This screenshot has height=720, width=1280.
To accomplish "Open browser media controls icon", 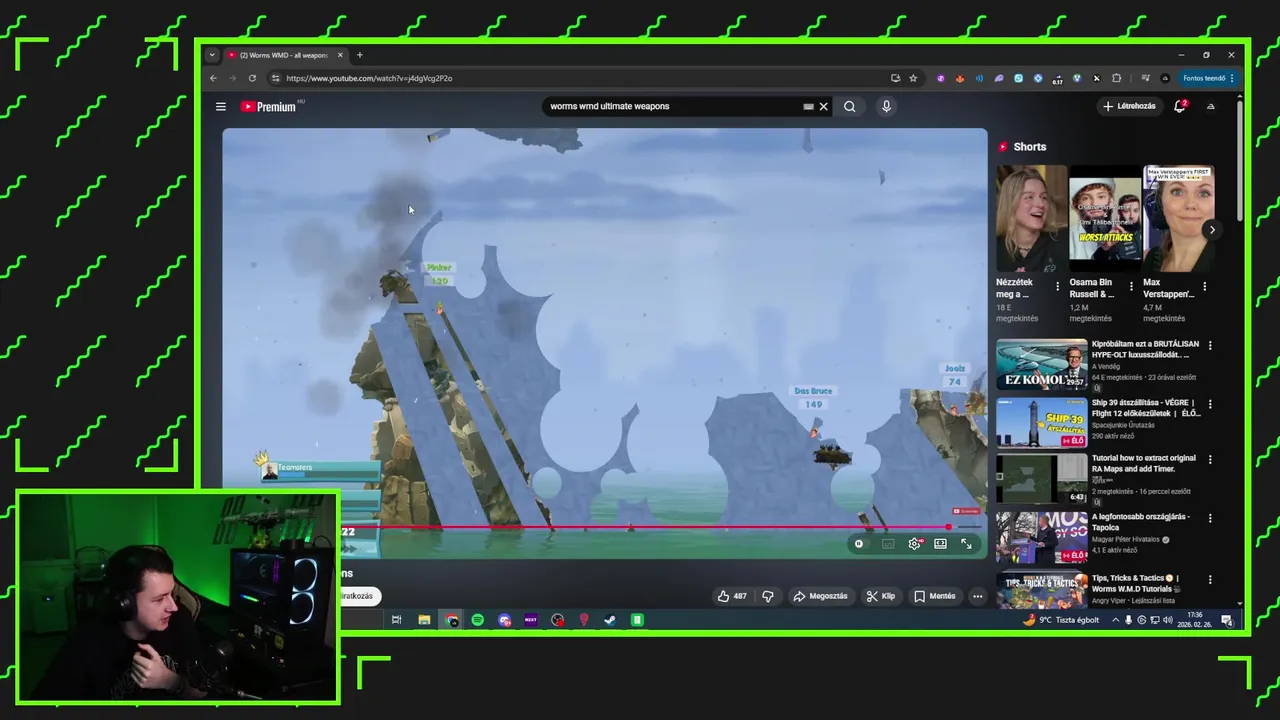I will (x=1145, y=78).
